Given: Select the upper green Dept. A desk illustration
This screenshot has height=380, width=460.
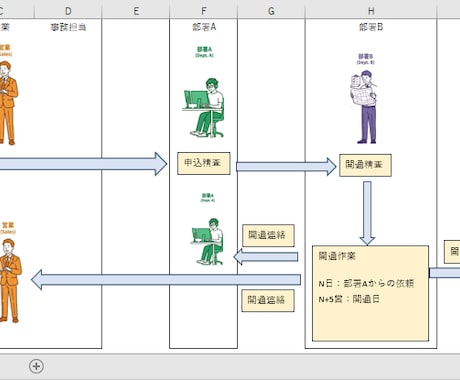Looking at the screenshot, I should [204, 108].
